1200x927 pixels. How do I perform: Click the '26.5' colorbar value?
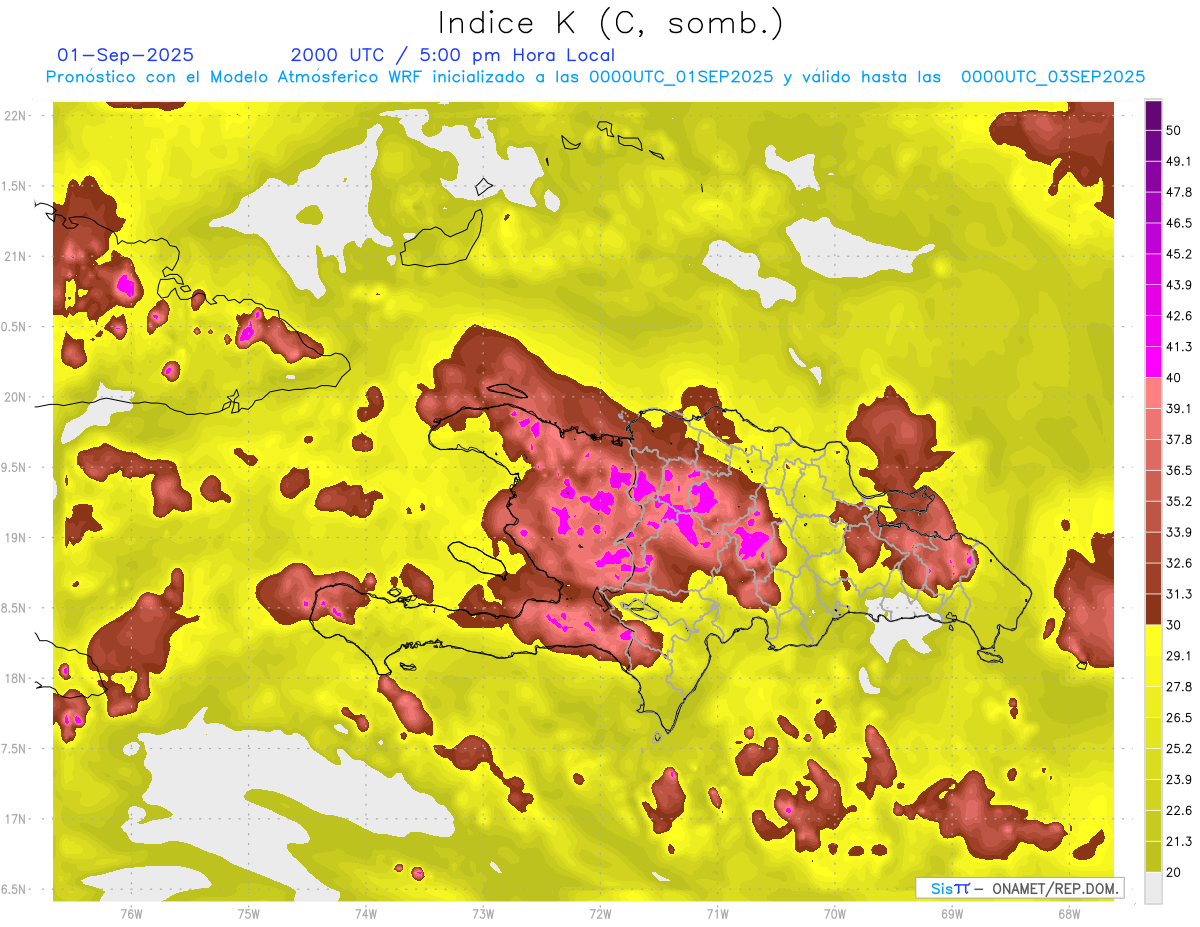[1179, 718]
